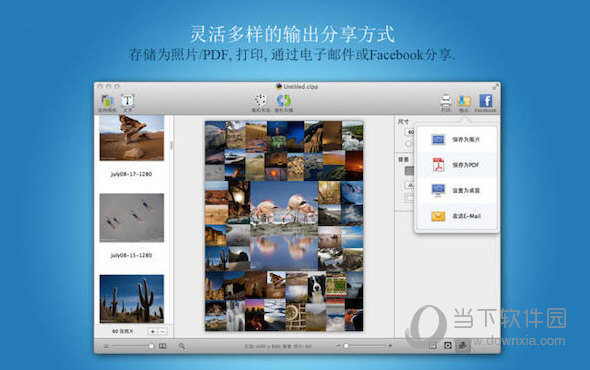The image size is (590, 370).
Task: Zoom out canvas with minus icon
Action: (338, 346)
